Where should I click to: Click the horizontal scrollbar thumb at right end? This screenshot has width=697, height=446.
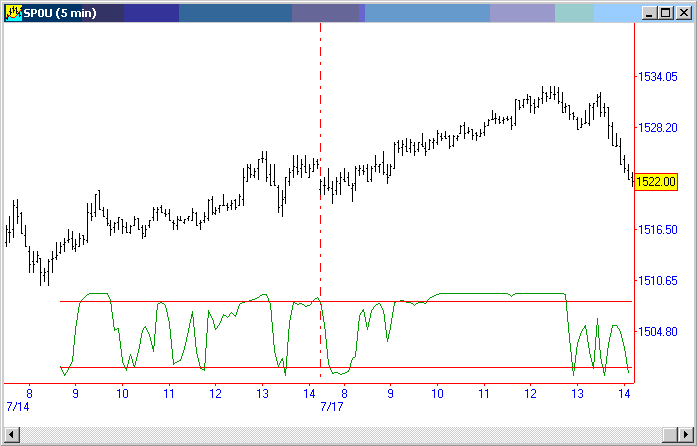669,434
